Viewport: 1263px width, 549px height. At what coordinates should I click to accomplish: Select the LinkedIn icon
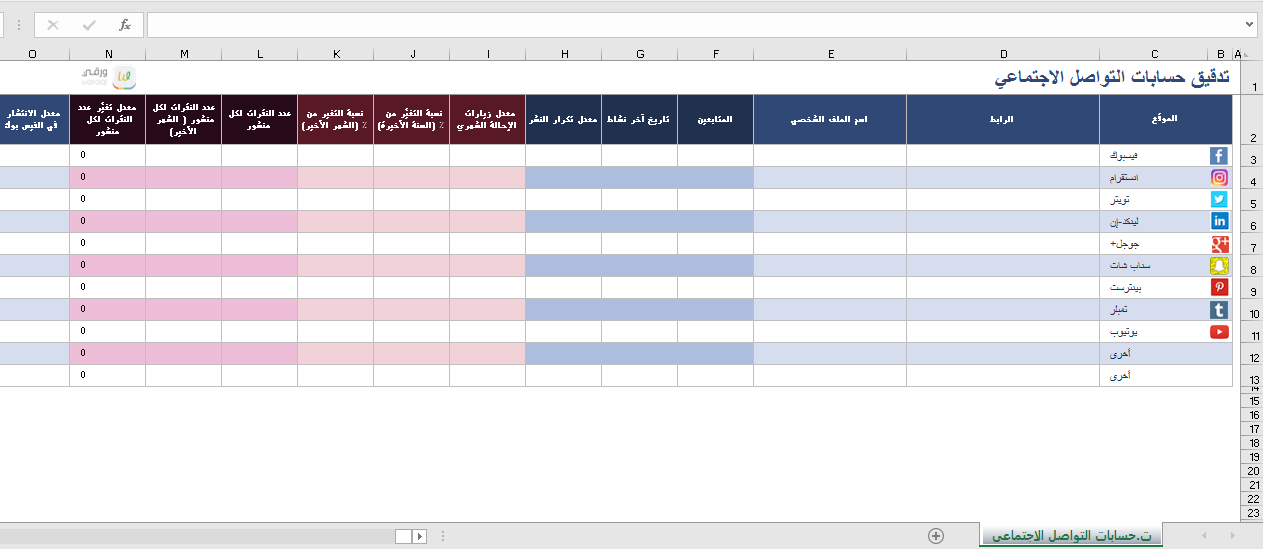(x=1219, y=222)
